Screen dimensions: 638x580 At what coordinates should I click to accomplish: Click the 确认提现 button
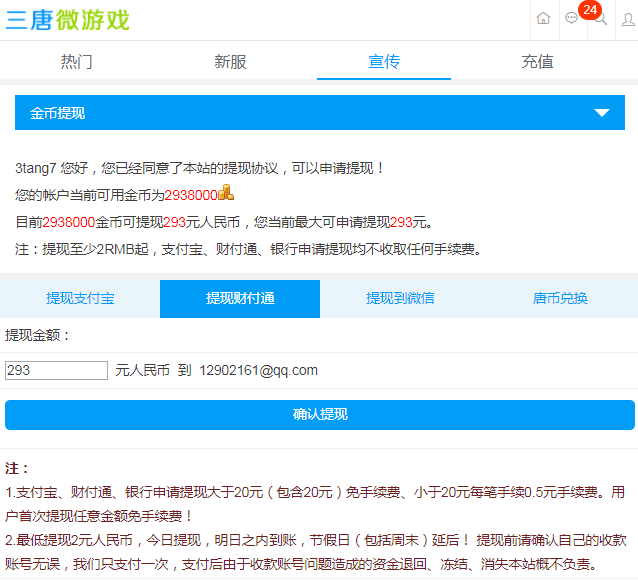coord(320,415)
